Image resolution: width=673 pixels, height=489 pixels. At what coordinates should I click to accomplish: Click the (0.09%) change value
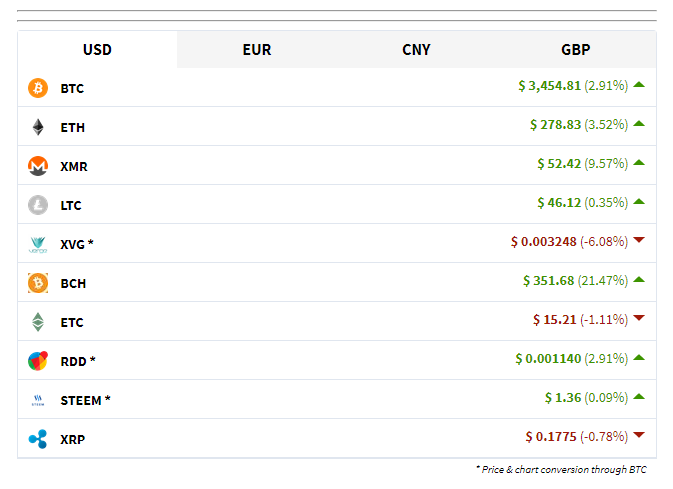(606, 398)
